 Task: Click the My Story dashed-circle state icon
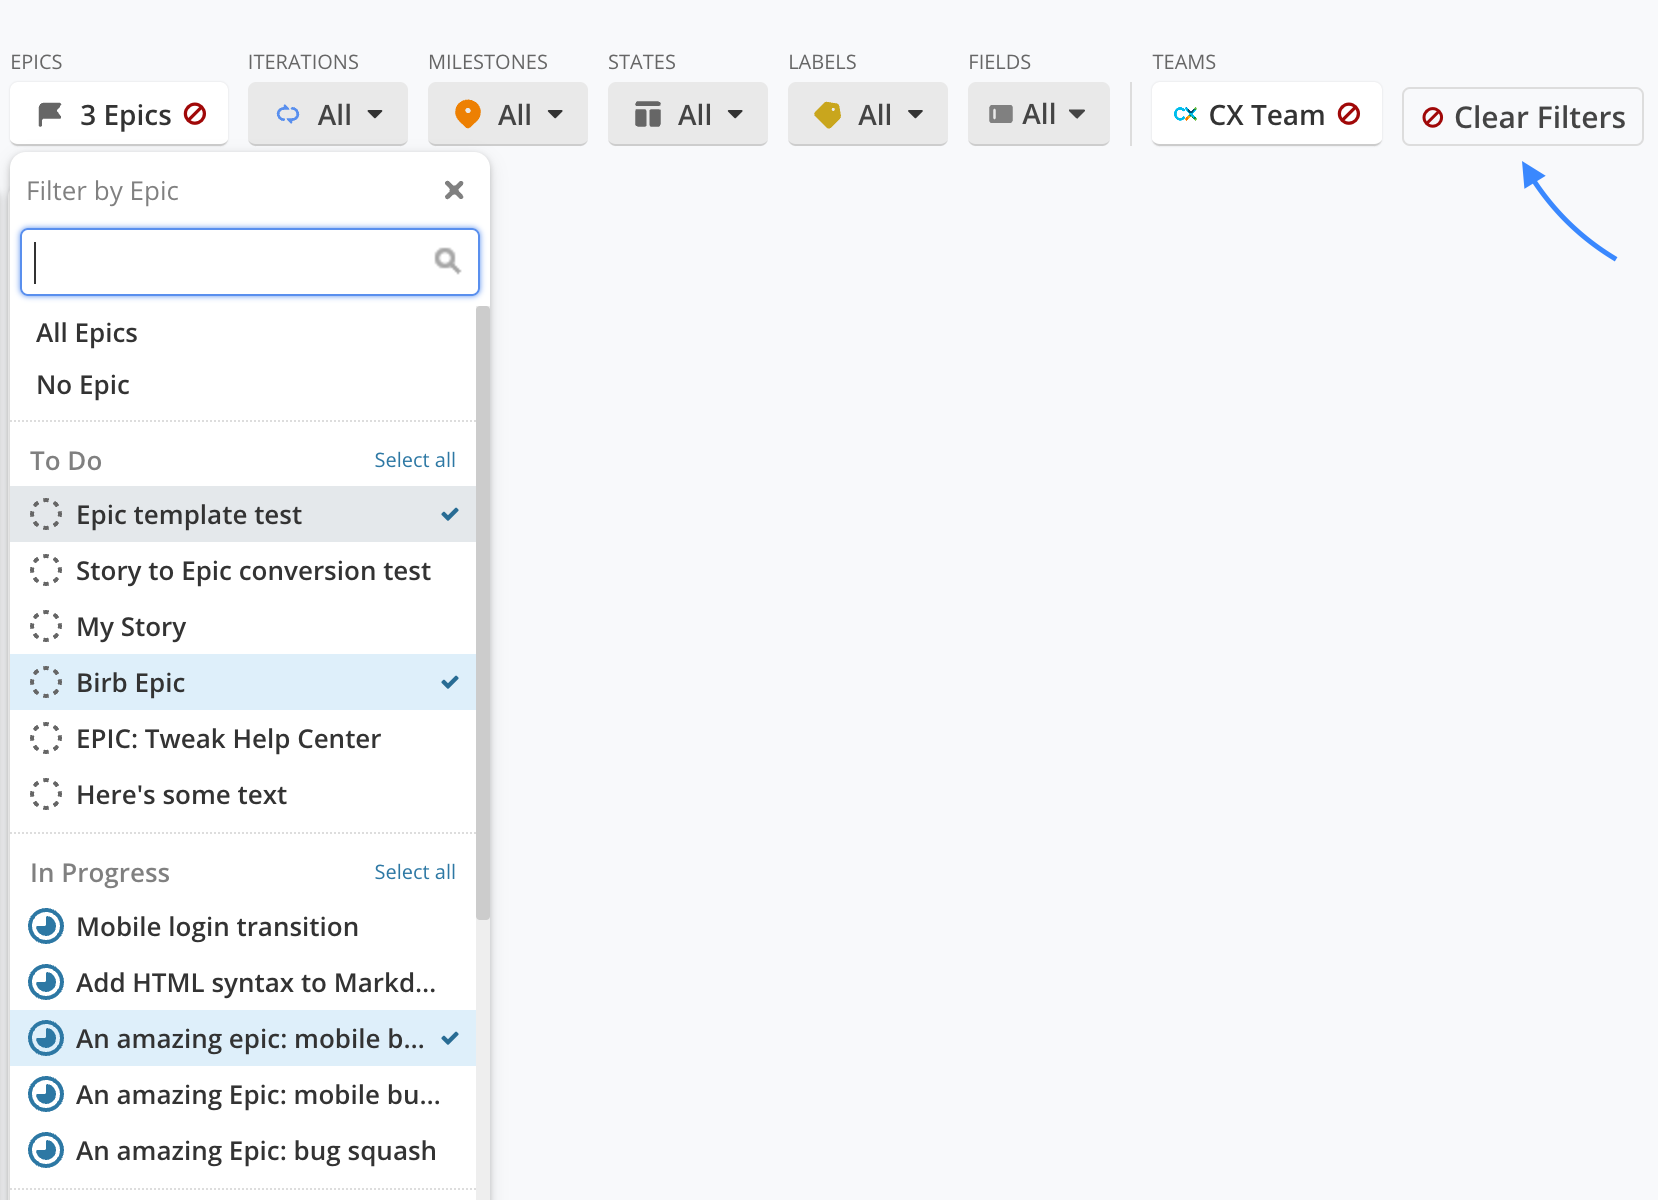click(x=46, y=626)
